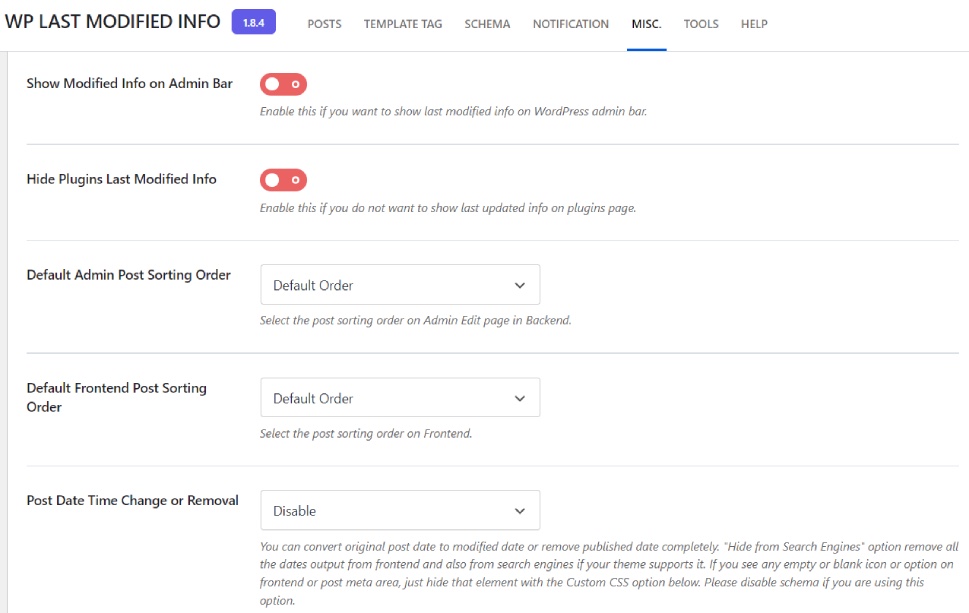Screen dimensions: 969x613
Task: Select the Notification tab
Action: (x=570, y=24)
